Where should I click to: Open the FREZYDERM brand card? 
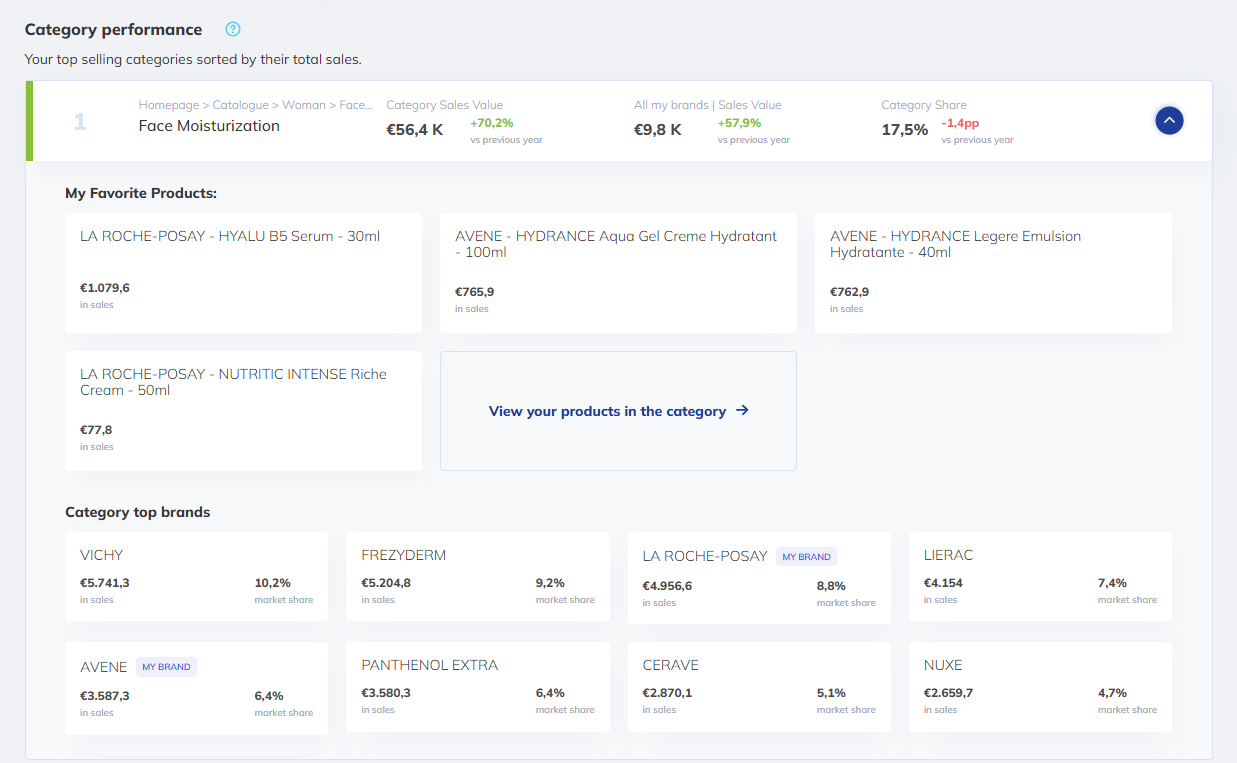click(x=477, y=576)
